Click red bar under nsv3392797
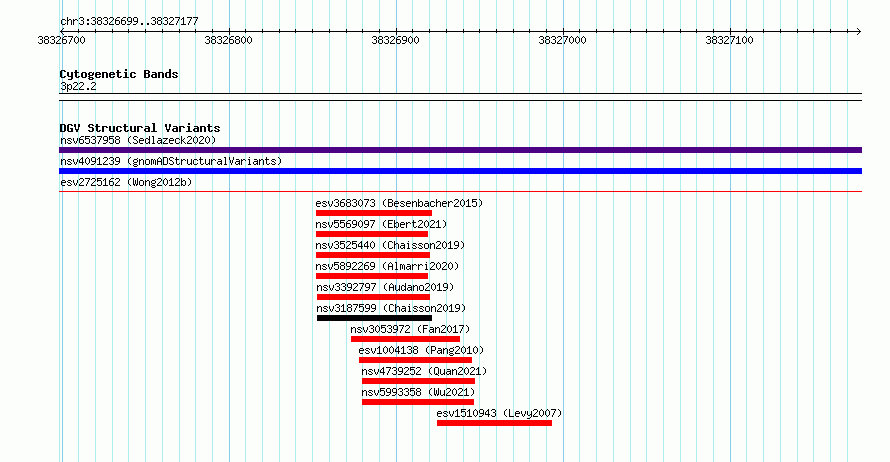The width and height of the screenshot is (890, 462). (x=373, y=297)
